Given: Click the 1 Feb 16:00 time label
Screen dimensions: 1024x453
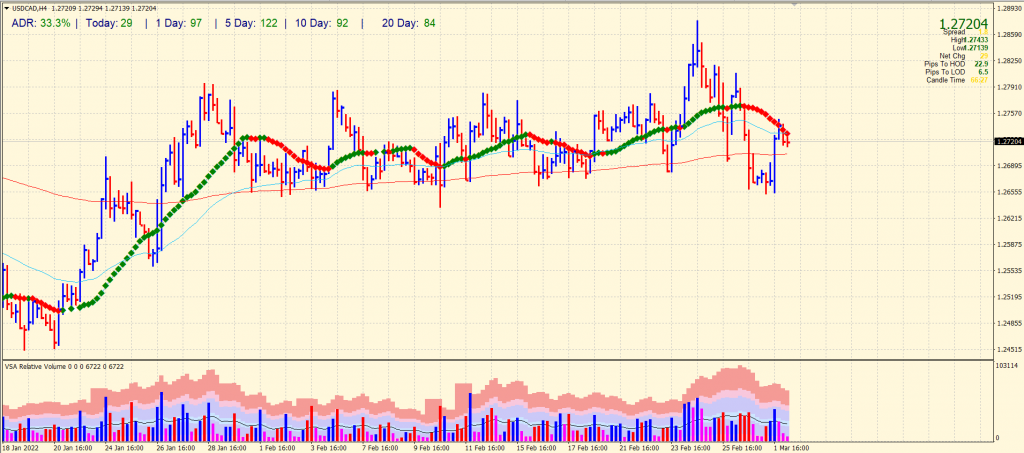Looking at the screenshot, I should click(279, 448).
